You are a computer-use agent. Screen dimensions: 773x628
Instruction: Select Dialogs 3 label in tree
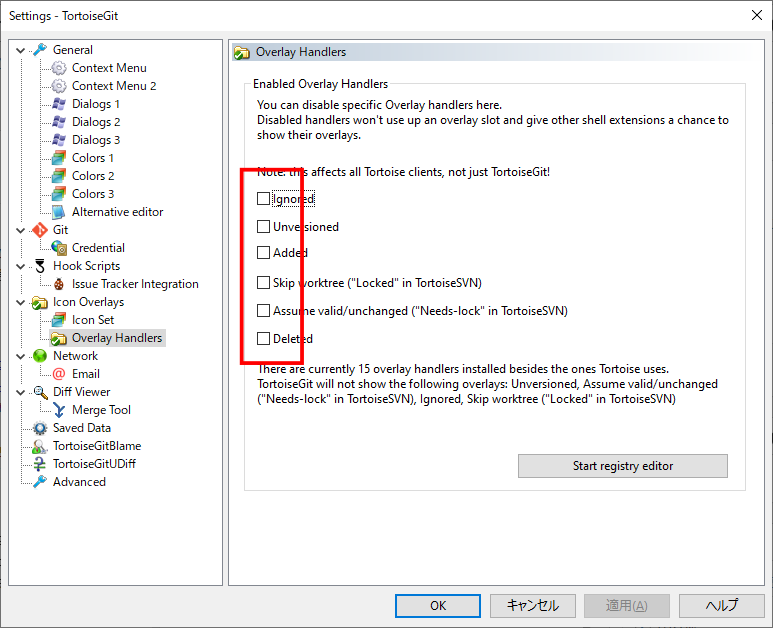coord(96,140)
